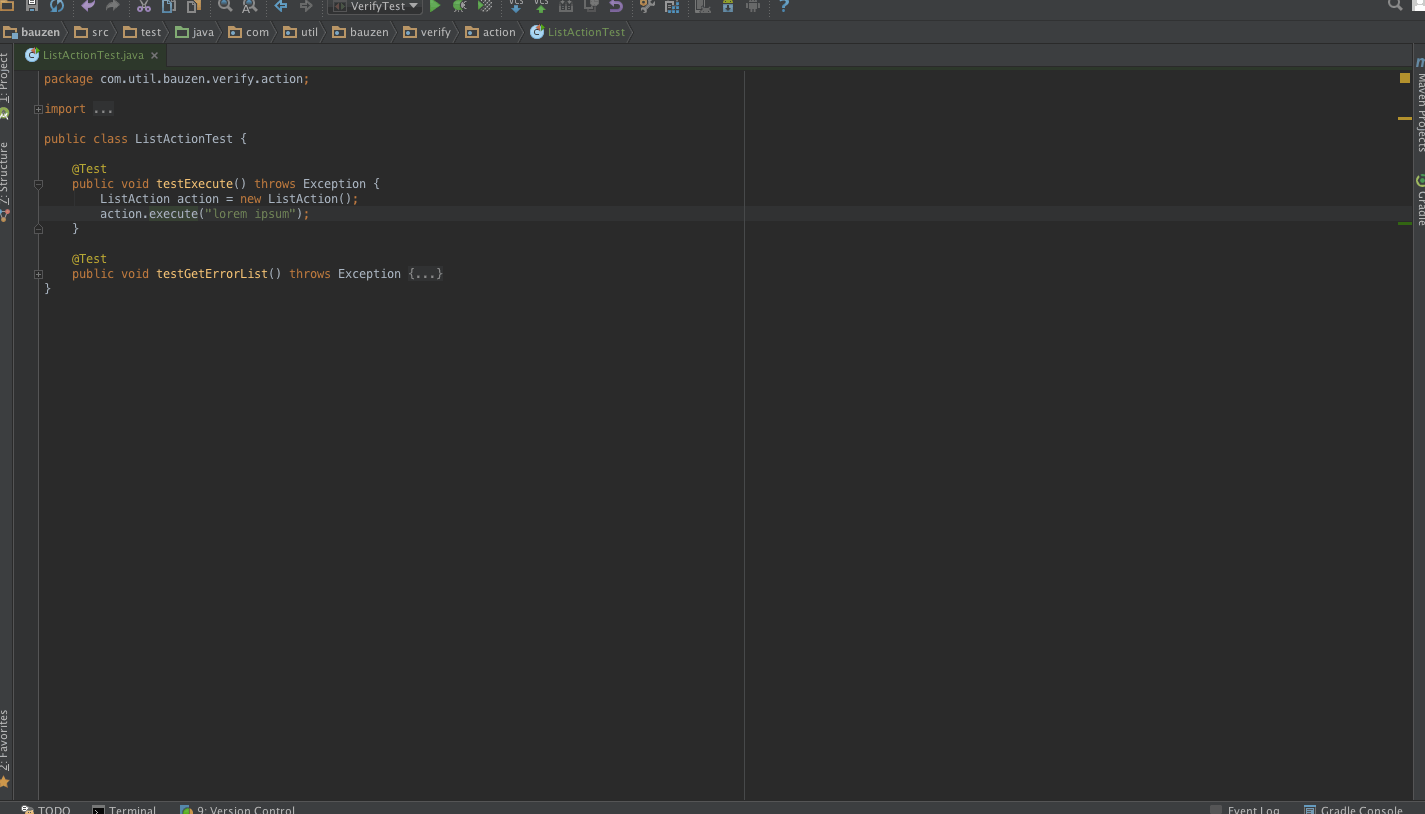Run the VerifyTest configuration with the green arrow
The height and width of the screenshot is (814, 1425).
(x=435, y=6)
